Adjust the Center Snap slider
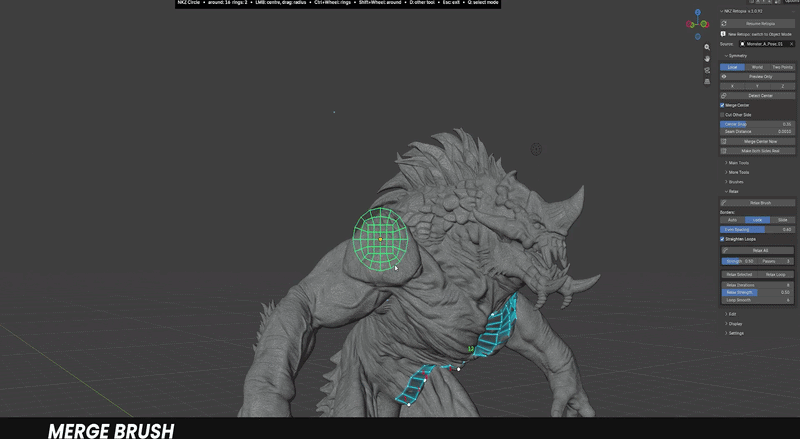 point(757,124)
